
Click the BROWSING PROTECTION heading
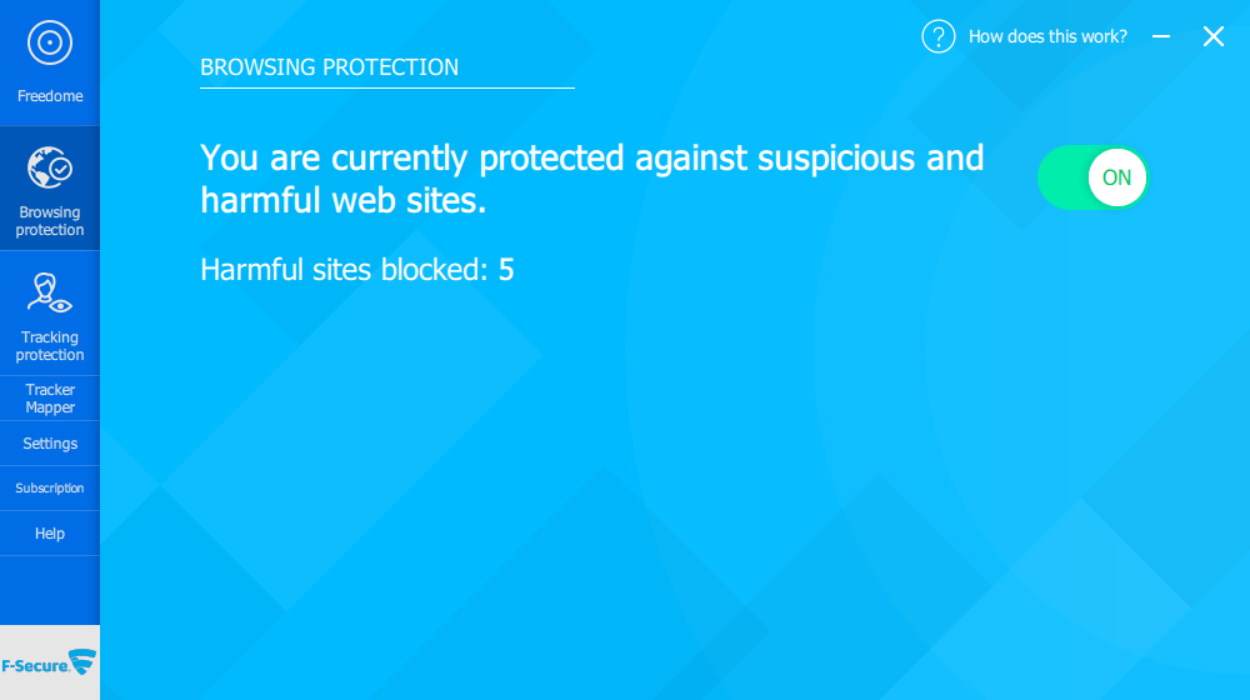point(329,67)
